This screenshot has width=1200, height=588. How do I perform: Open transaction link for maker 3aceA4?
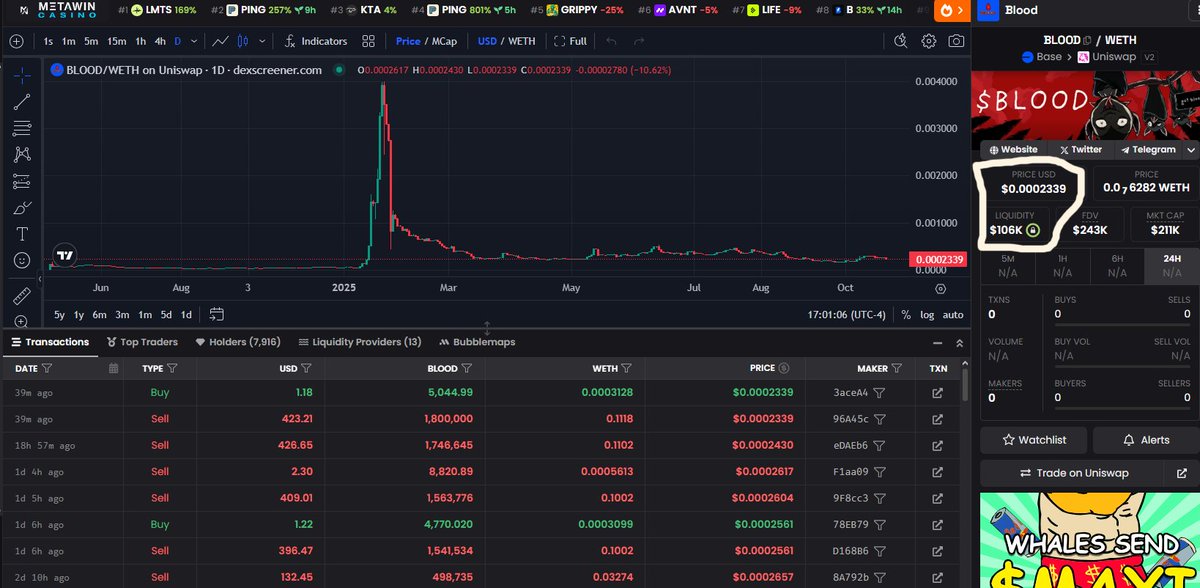coord(937,393)
